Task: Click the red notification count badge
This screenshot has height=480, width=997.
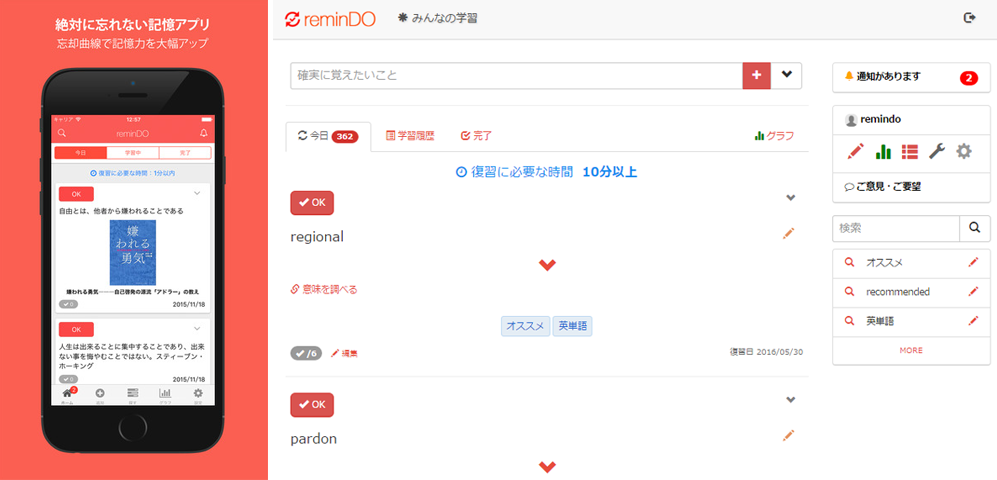Action: pos(969,78)
